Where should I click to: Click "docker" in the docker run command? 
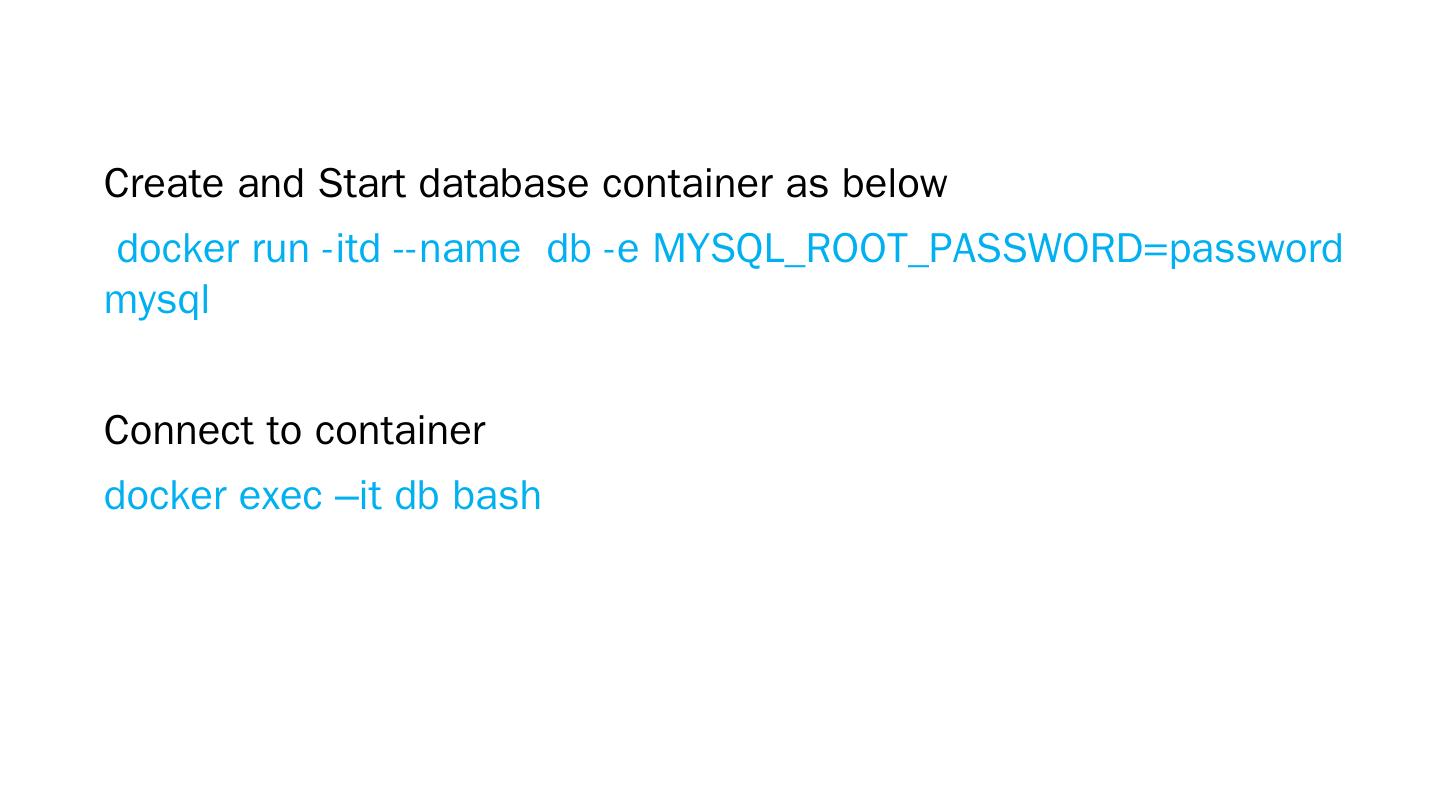[x=178, y=249]
